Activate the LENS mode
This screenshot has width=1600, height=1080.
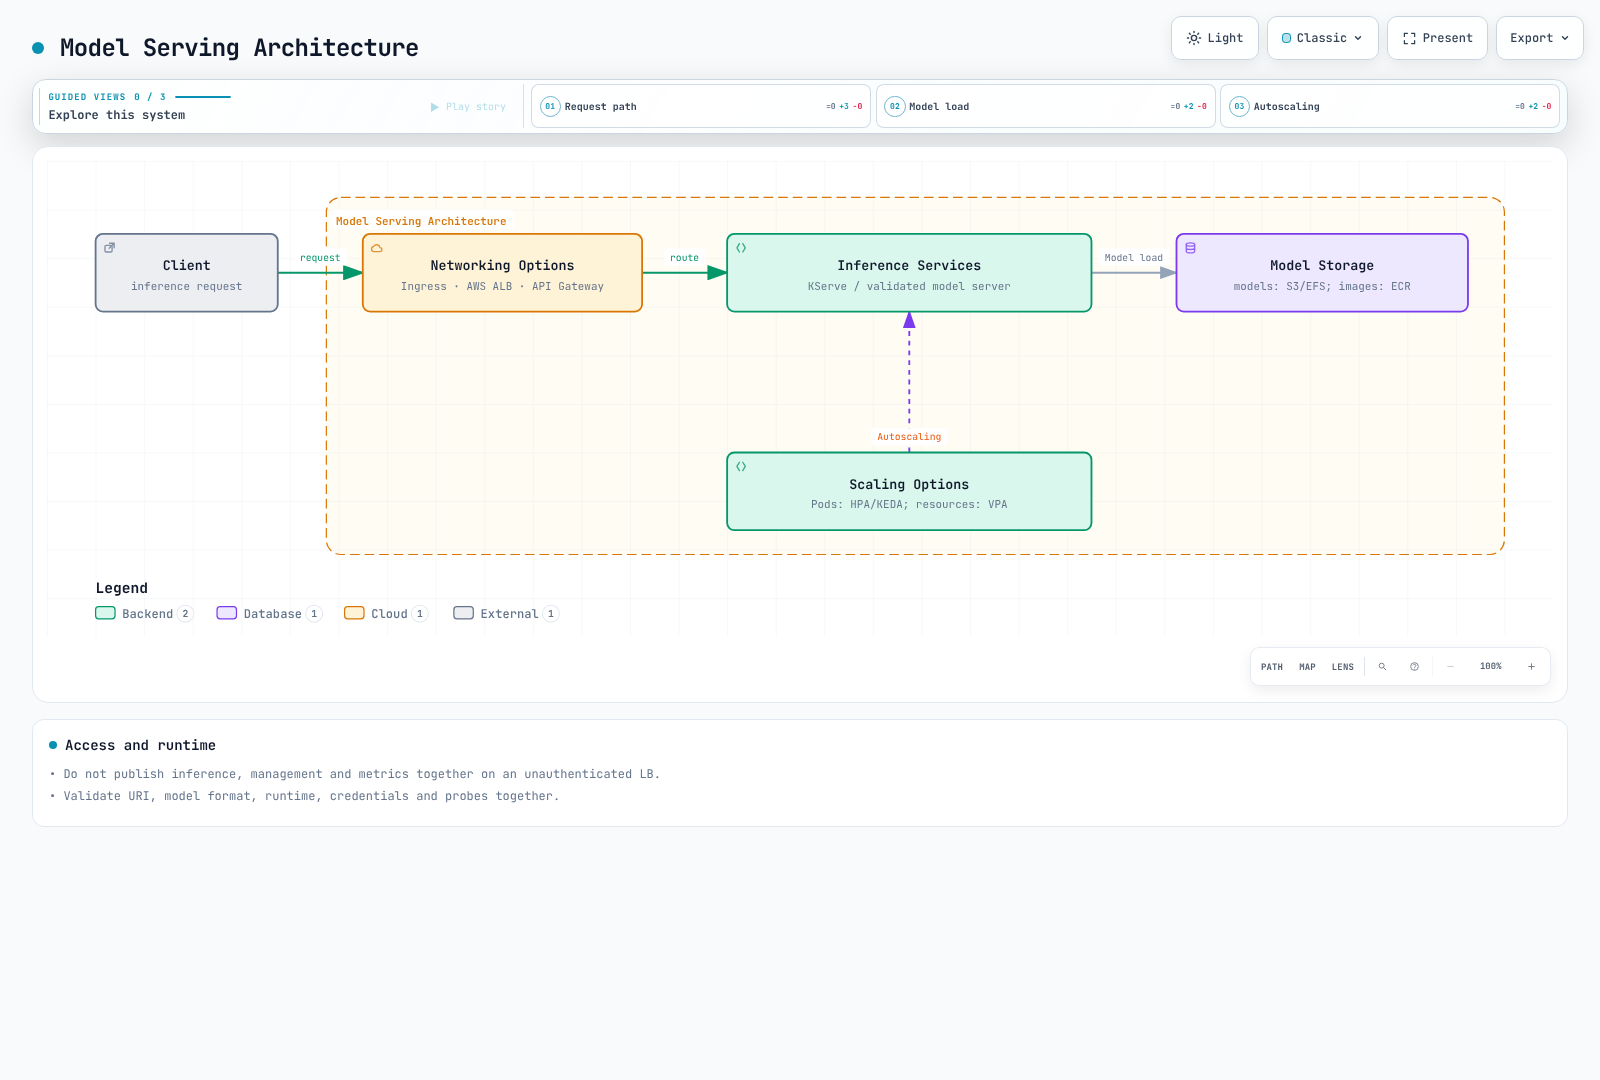tap(1343, 667)
